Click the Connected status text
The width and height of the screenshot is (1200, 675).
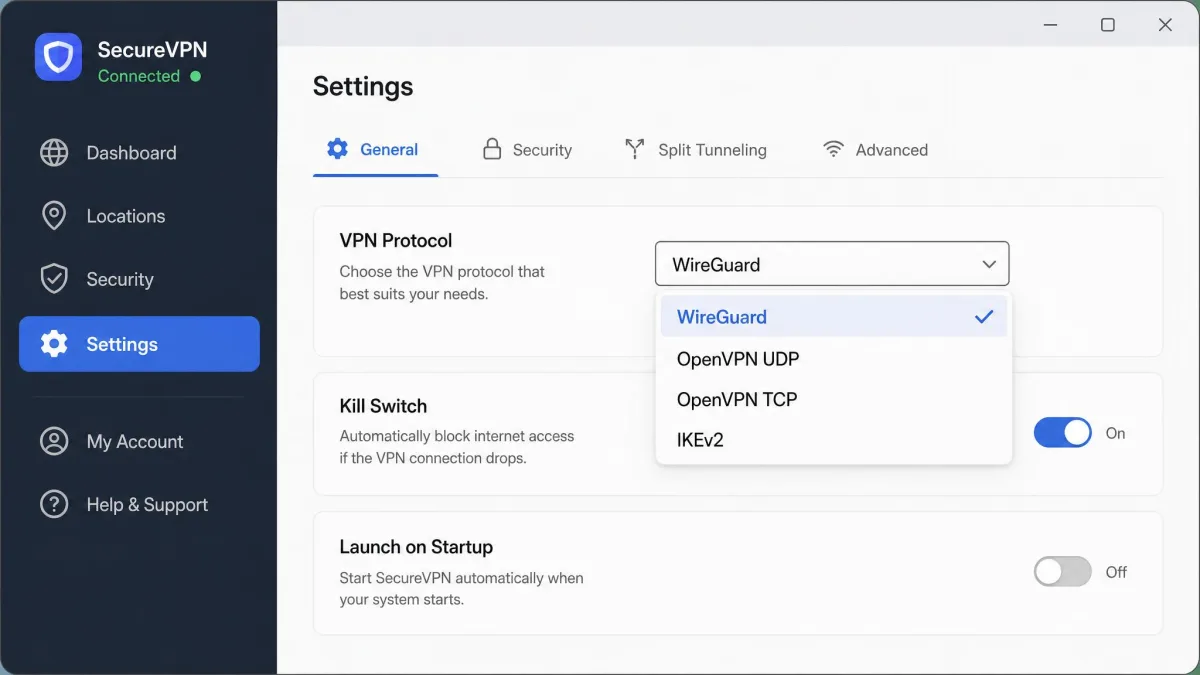(x=139, y=76)
